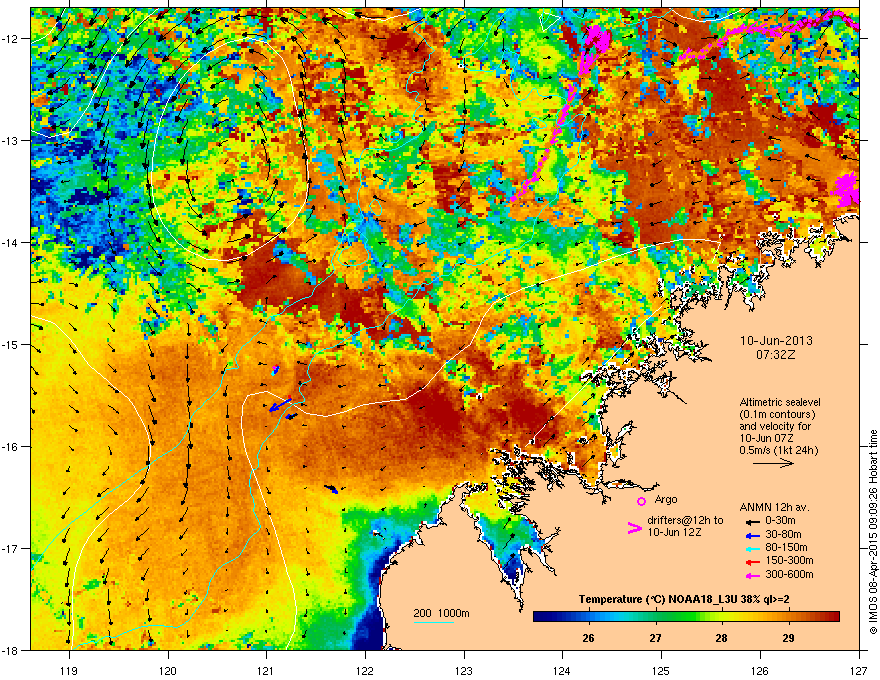880x680 pixels.
Task: Click the 150-300m depth label
Action: (x=789, y=560)
